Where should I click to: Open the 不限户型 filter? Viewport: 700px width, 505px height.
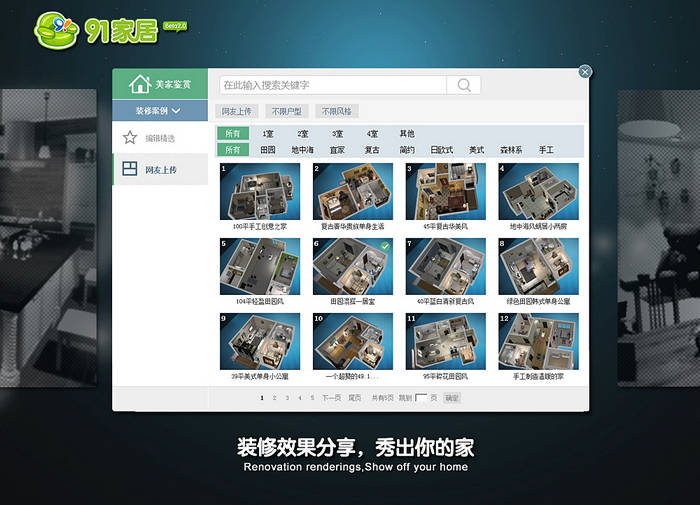(x=287, y=111)
